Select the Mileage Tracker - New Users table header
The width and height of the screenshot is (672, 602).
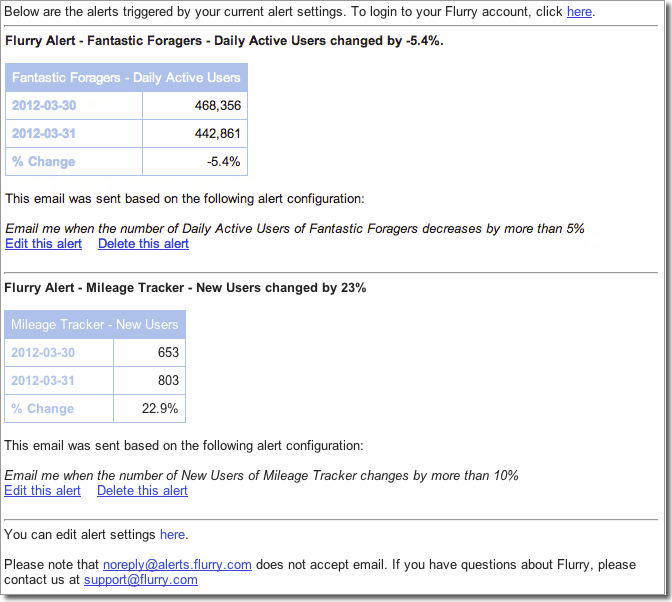(95, 325)
